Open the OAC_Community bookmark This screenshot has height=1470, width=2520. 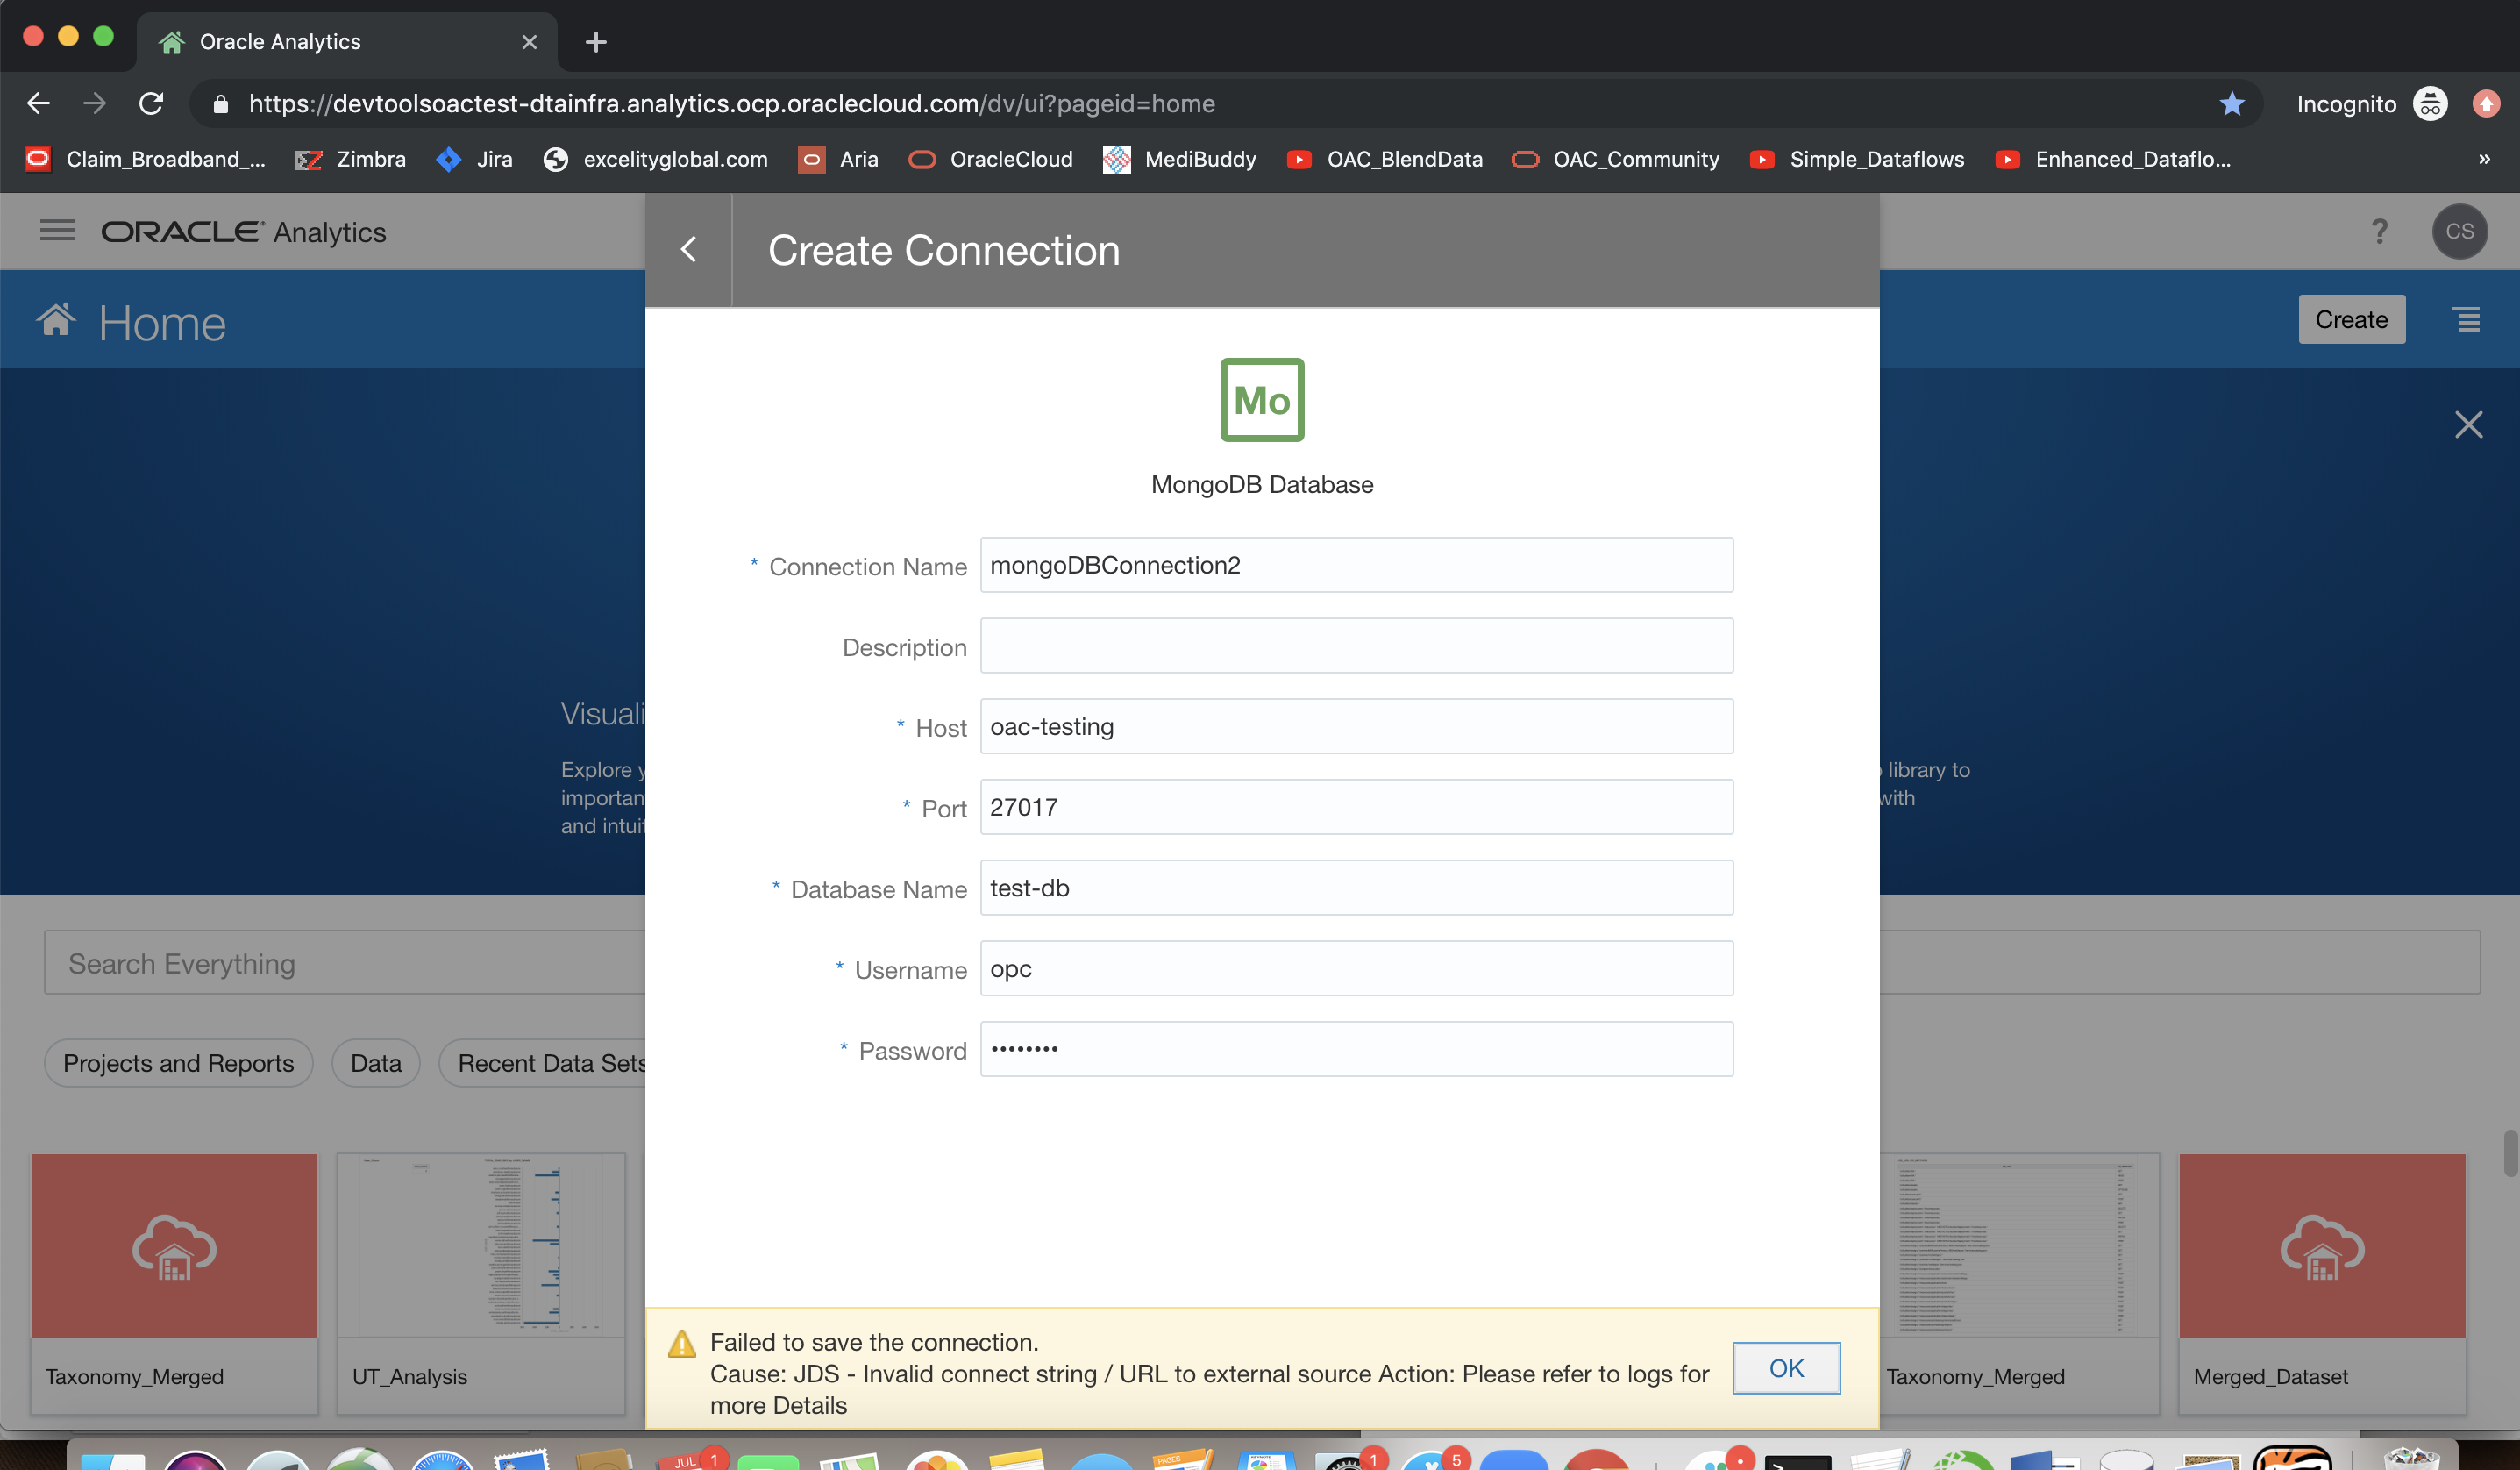[x=1615, y=159]
